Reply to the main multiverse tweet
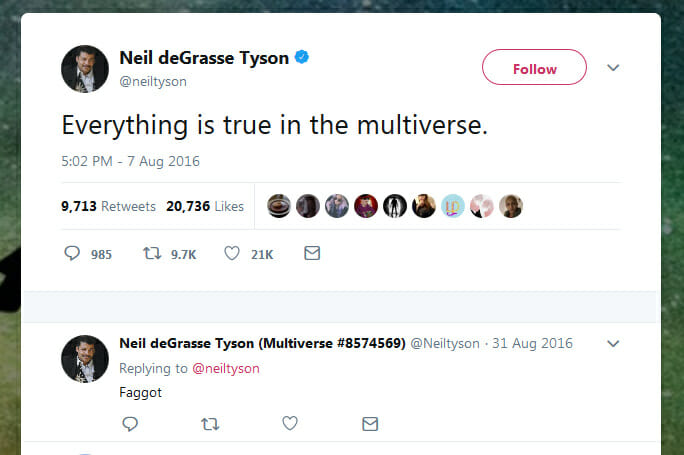Image resolution: width=684 pixels, height=455 pixels. [72, 254]
